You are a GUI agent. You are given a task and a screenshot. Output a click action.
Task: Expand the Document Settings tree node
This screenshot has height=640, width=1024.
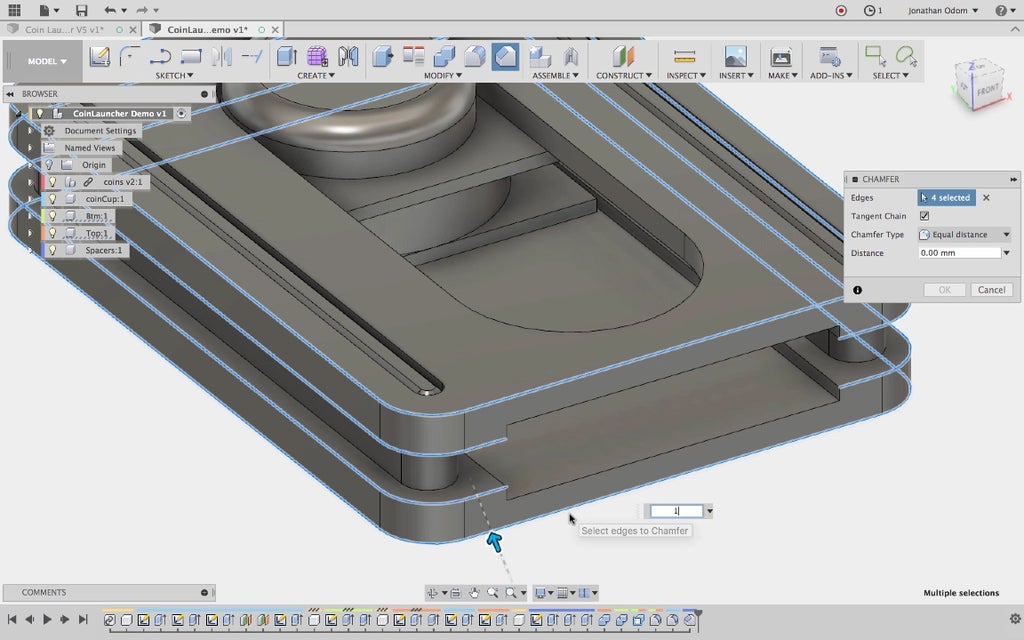(30, 131)
